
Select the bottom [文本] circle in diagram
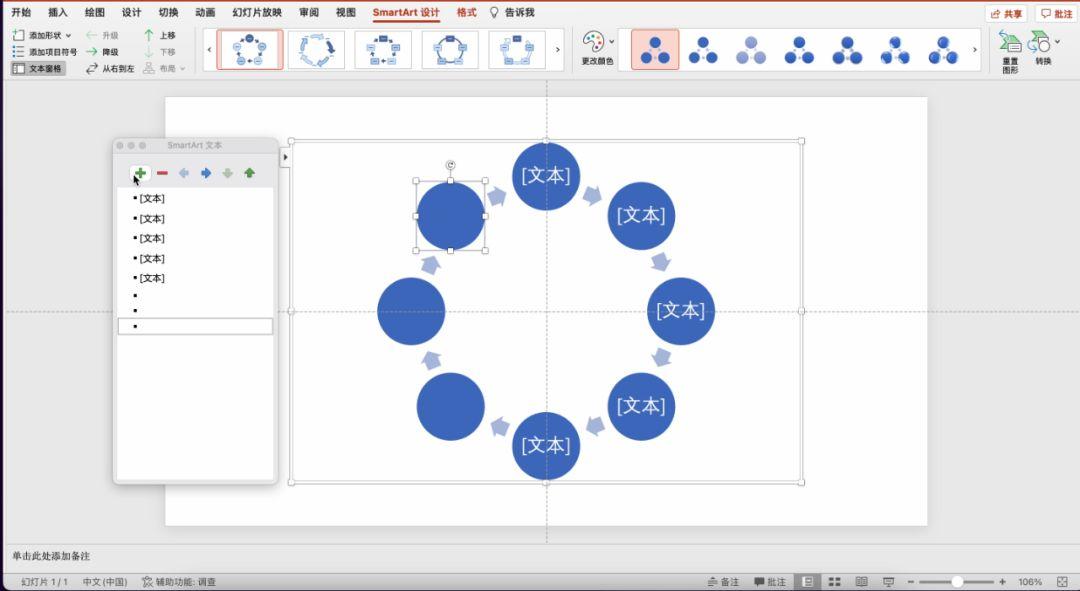point(546,446)
